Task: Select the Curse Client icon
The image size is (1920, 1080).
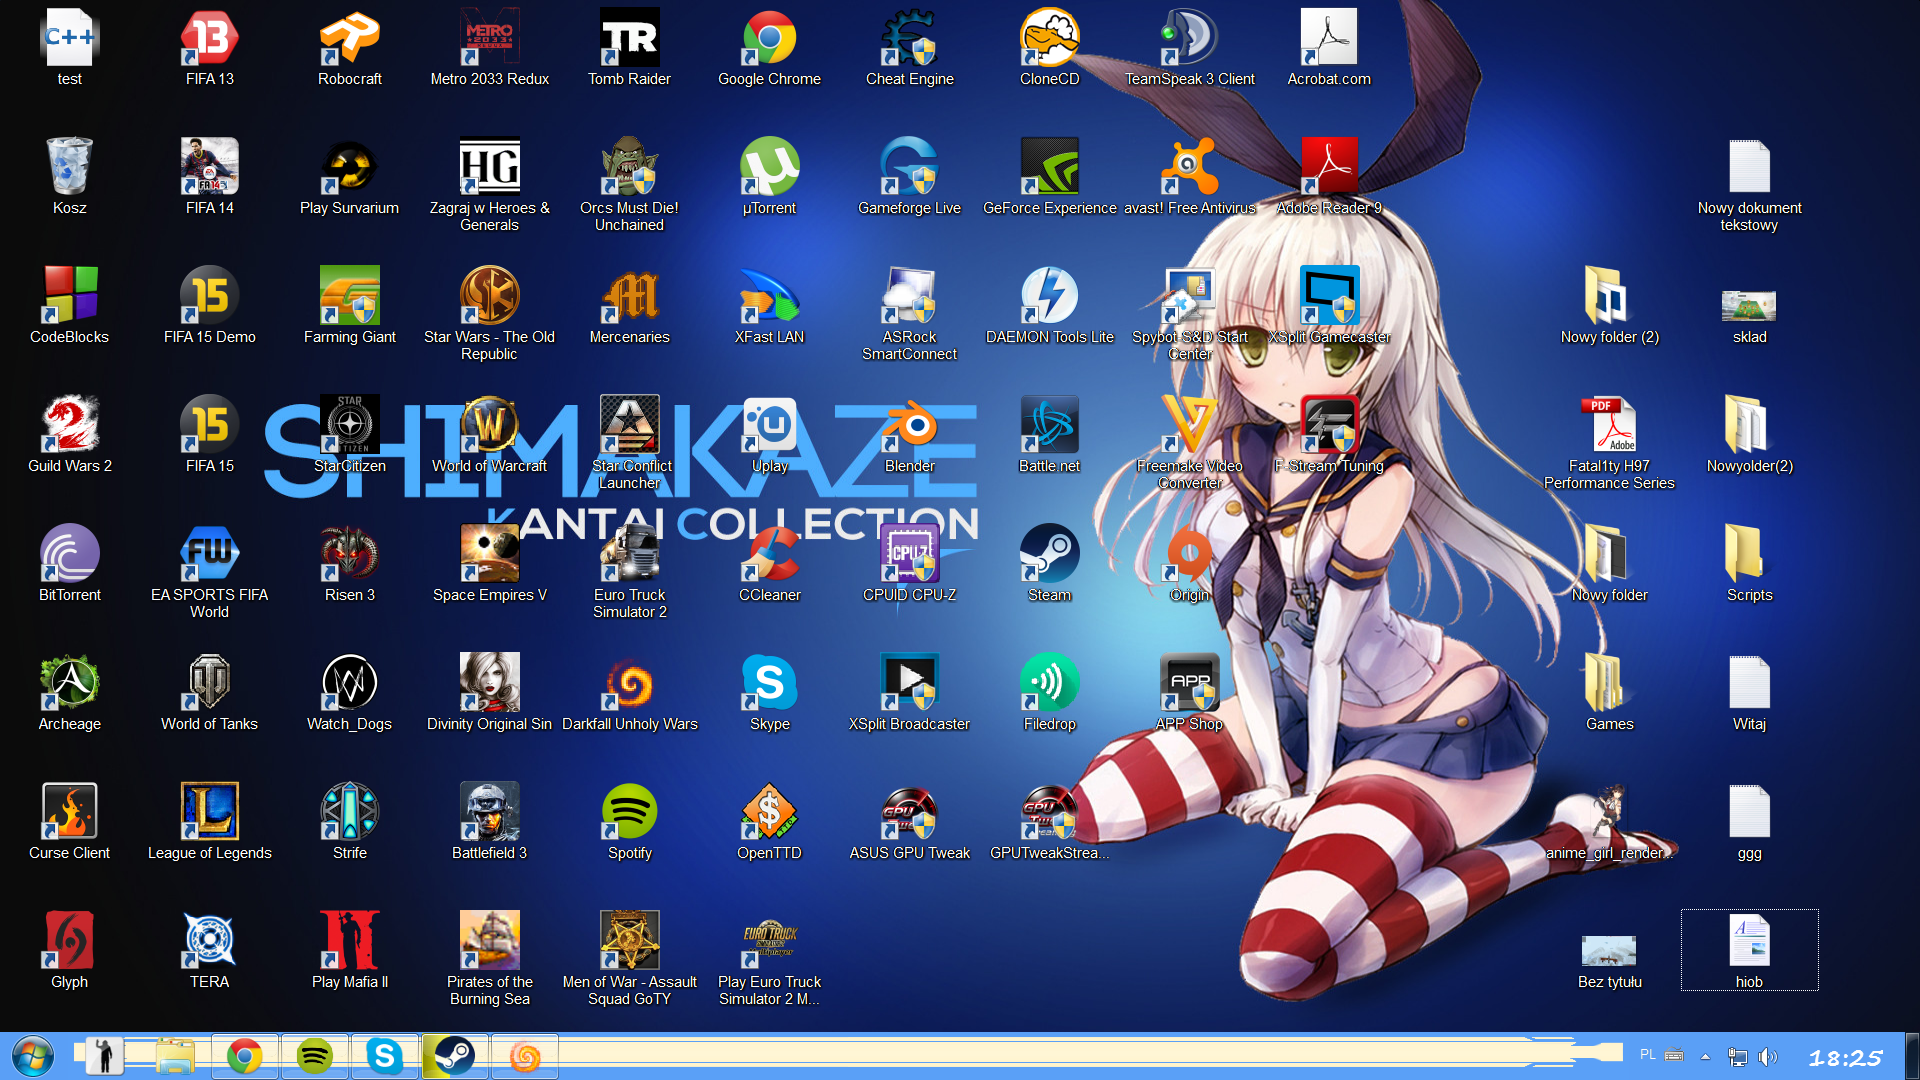Action: coord(70,821)
